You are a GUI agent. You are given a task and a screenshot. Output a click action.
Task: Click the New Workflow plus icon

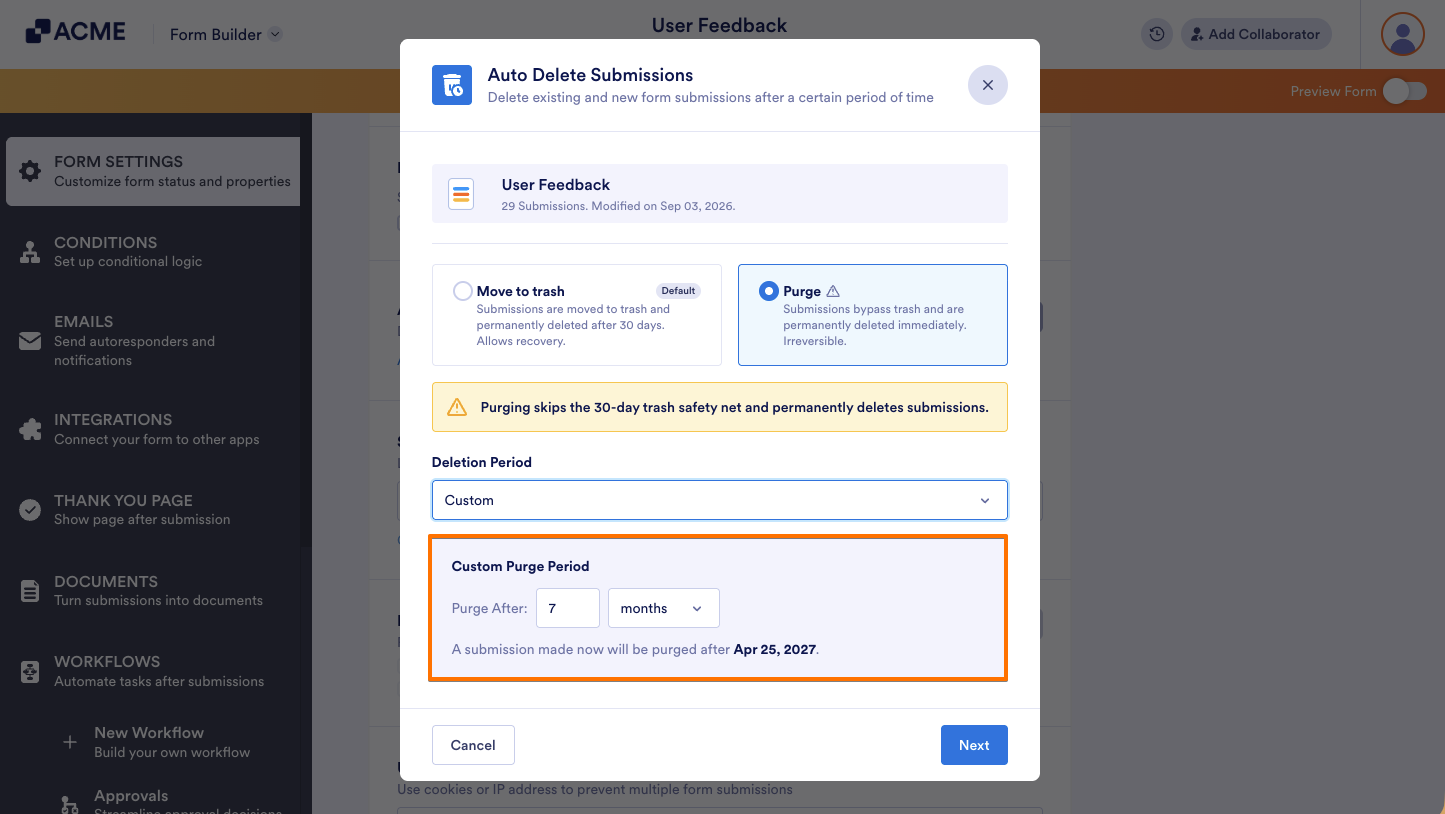pos(70,742)
